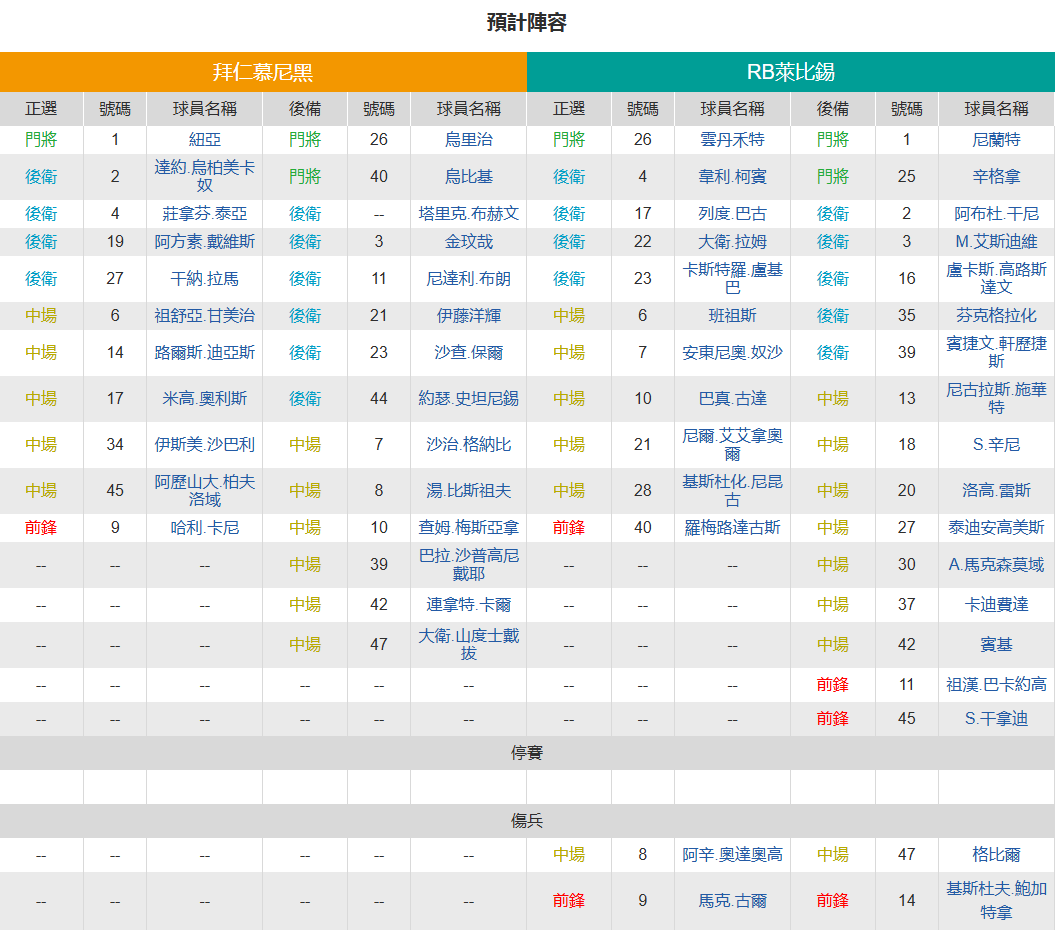Image resolution: width=1055 pixels, height=930 pixels.
Task: Click substitute goalkeeper 烏里治
Action: pos(469,139)
